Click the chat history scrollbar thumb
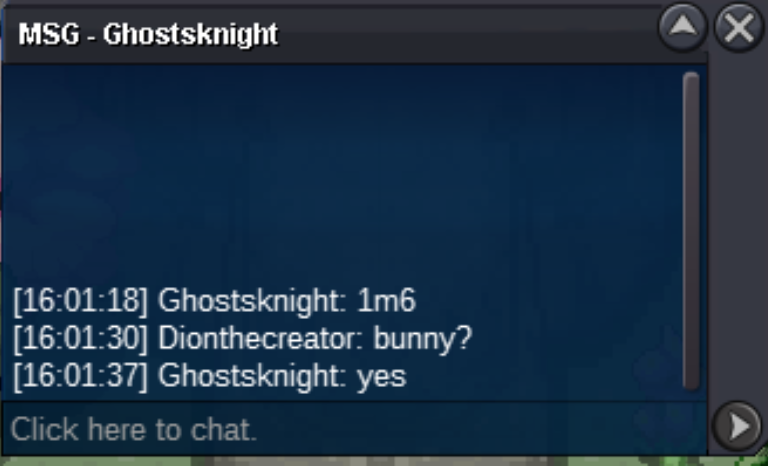Viewport: 768px width, 466px height. pyautogui.click(x=691, y=231)
